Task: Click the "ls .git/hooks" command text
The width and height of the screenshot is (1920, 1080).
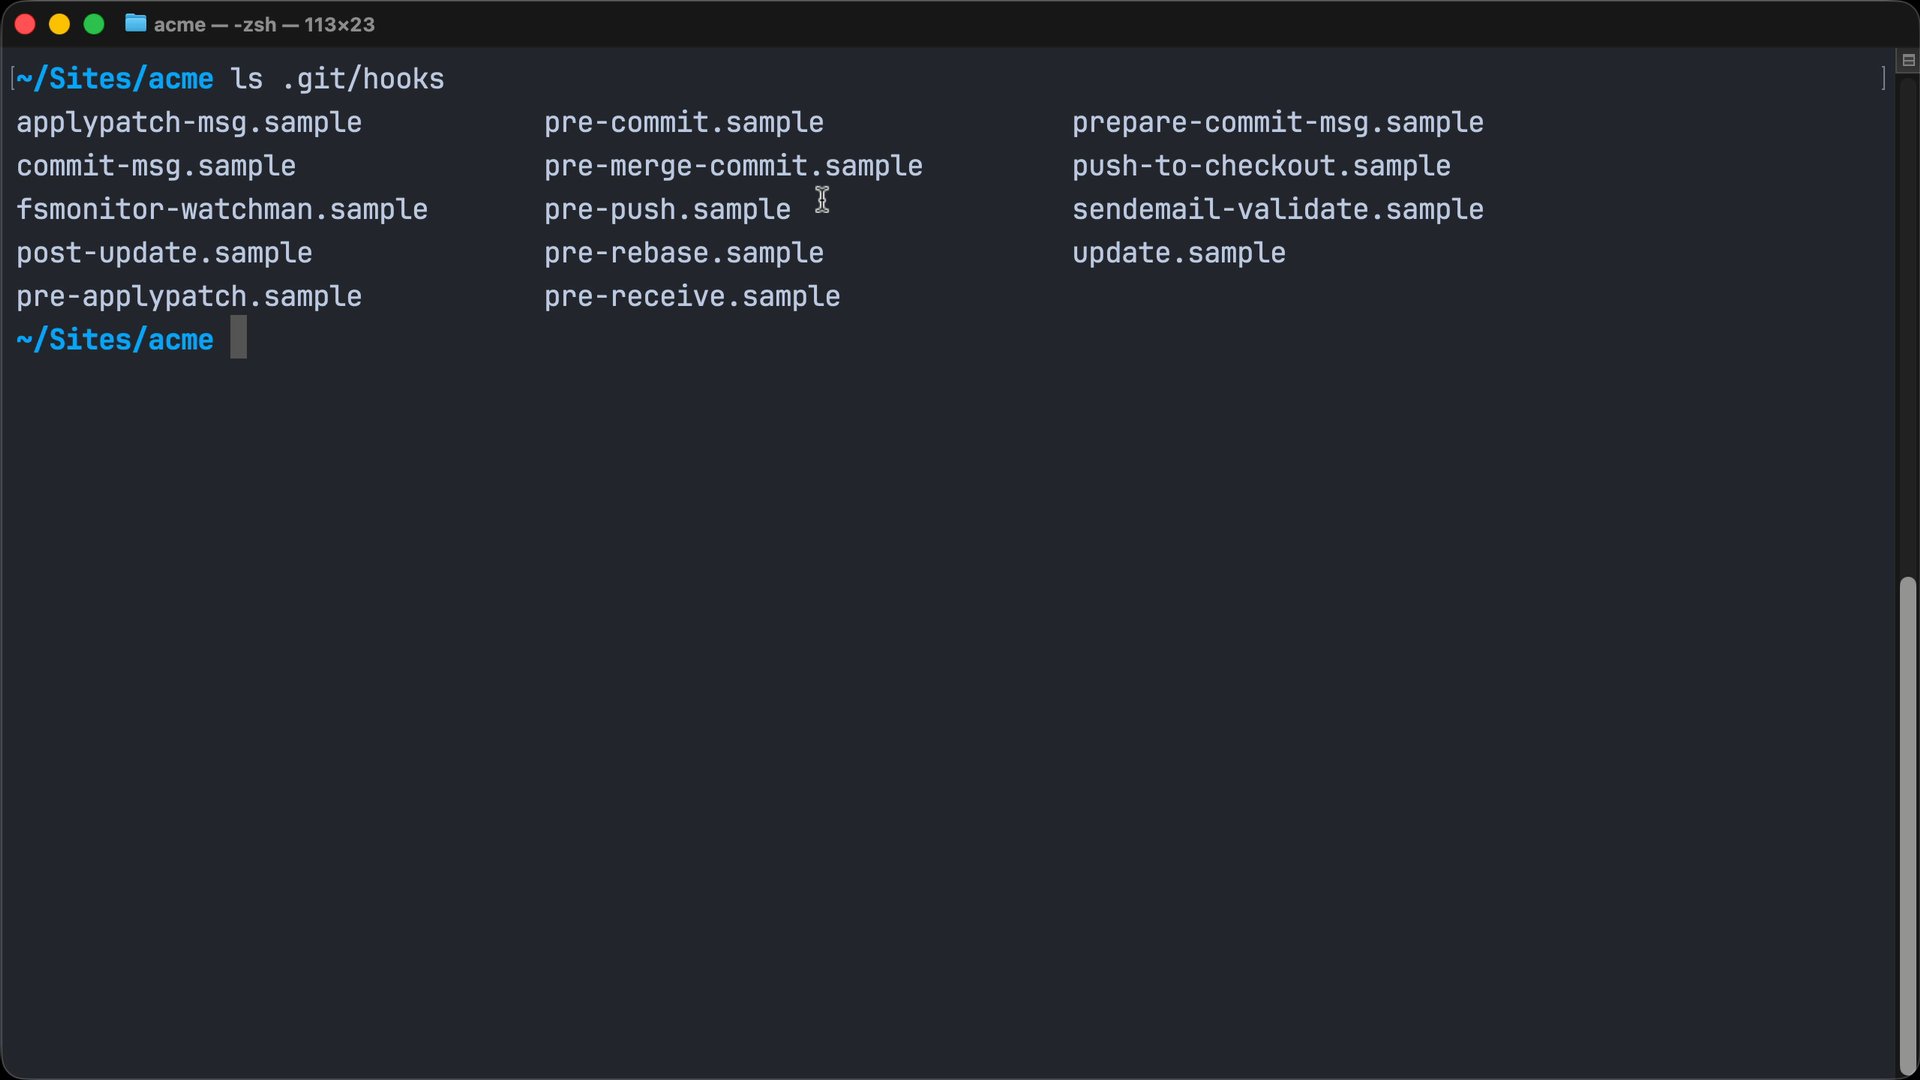Action: [x=337, y=79]
